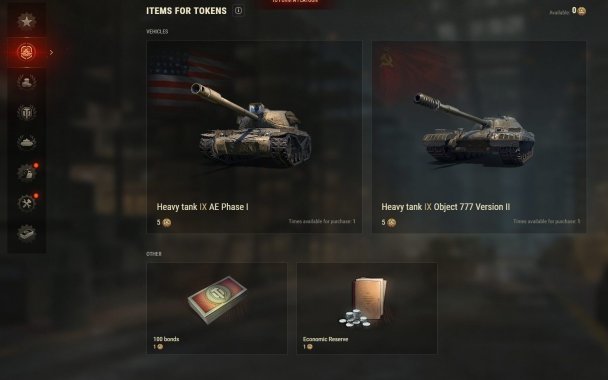Open the 100 bonds item card
The width and height of the screenshot is (608, 380).
click(x=217, y=308)
